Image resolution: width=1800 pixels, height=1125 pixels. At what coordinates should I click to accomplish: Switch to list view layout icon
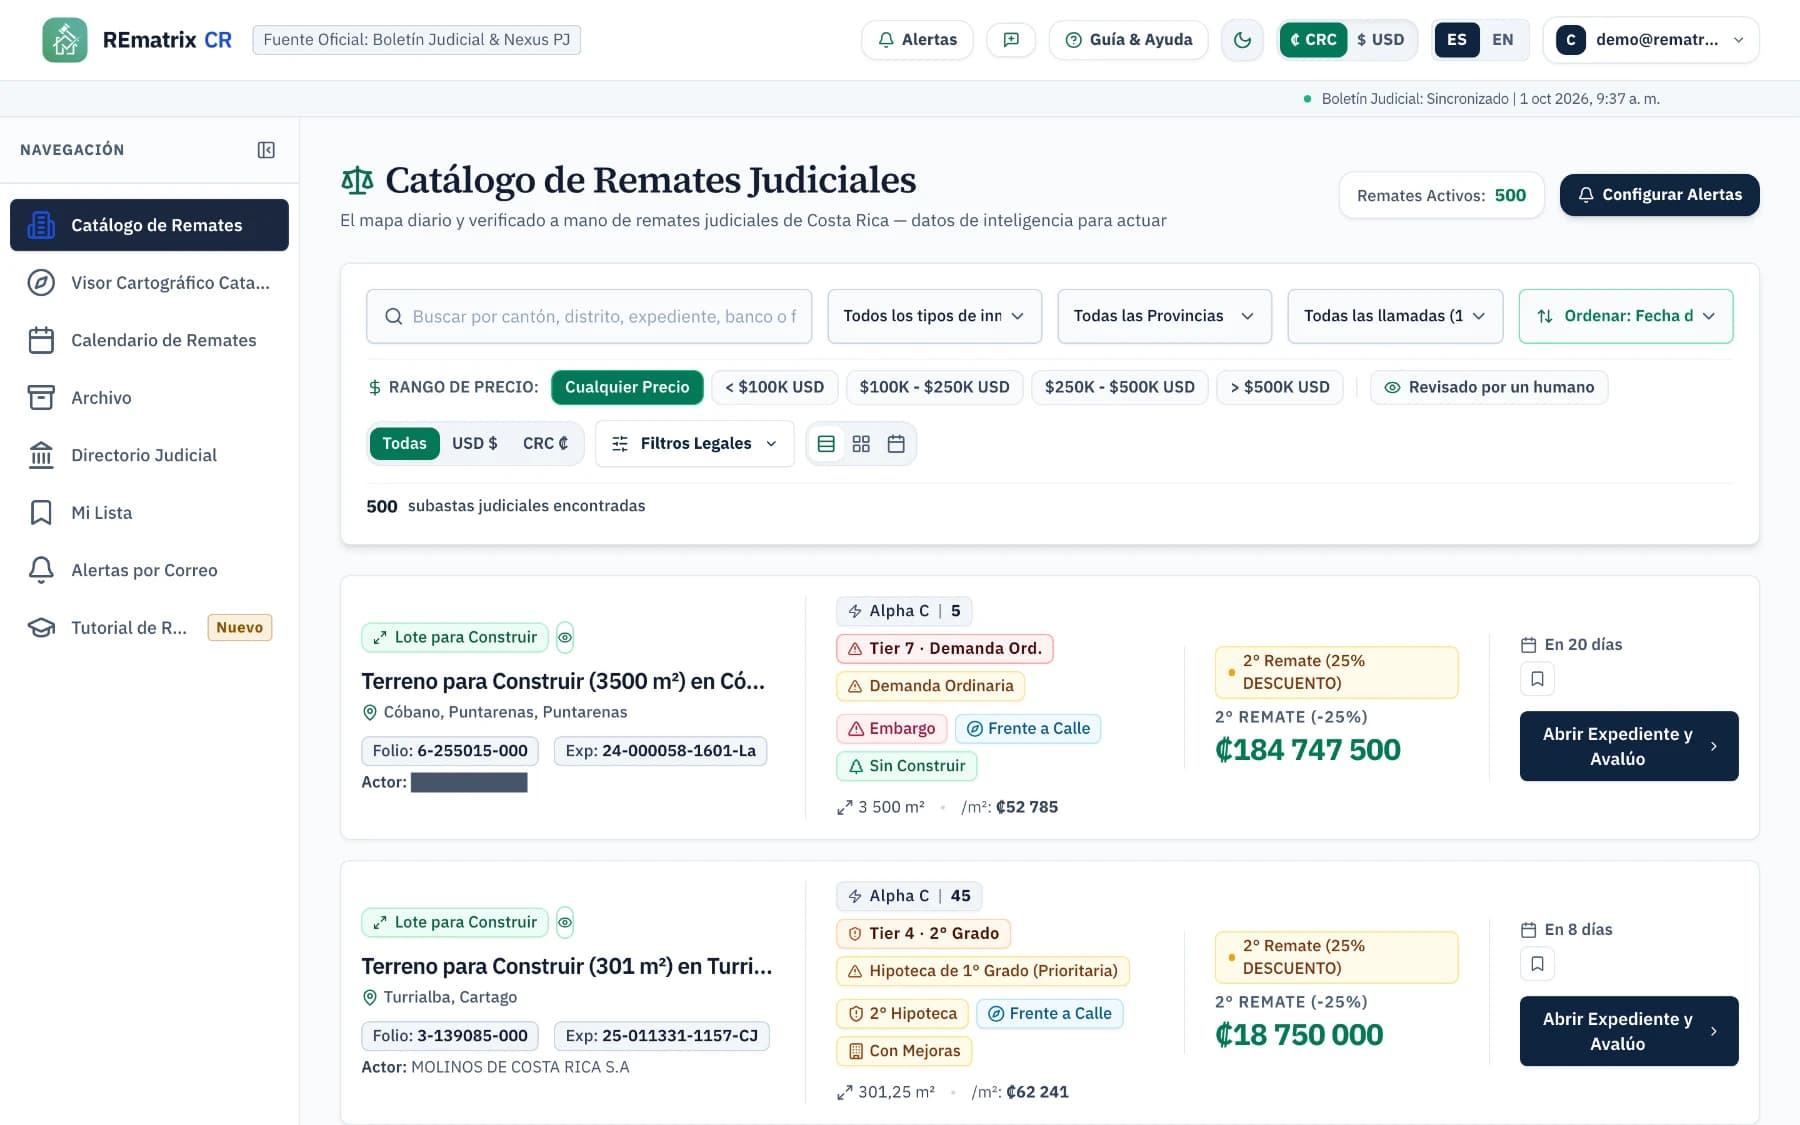826,444
